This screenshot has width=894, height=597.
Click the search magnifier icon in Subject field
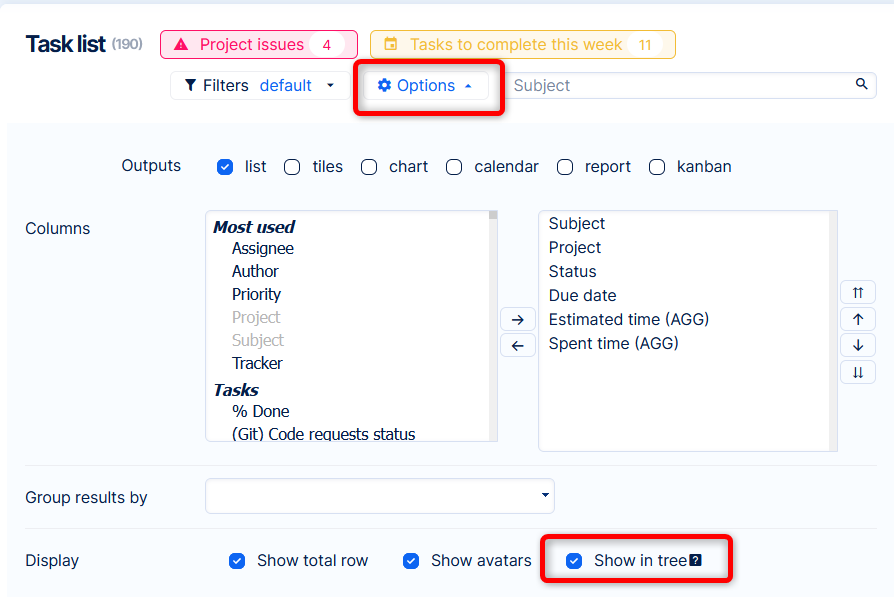coord(861,85)
